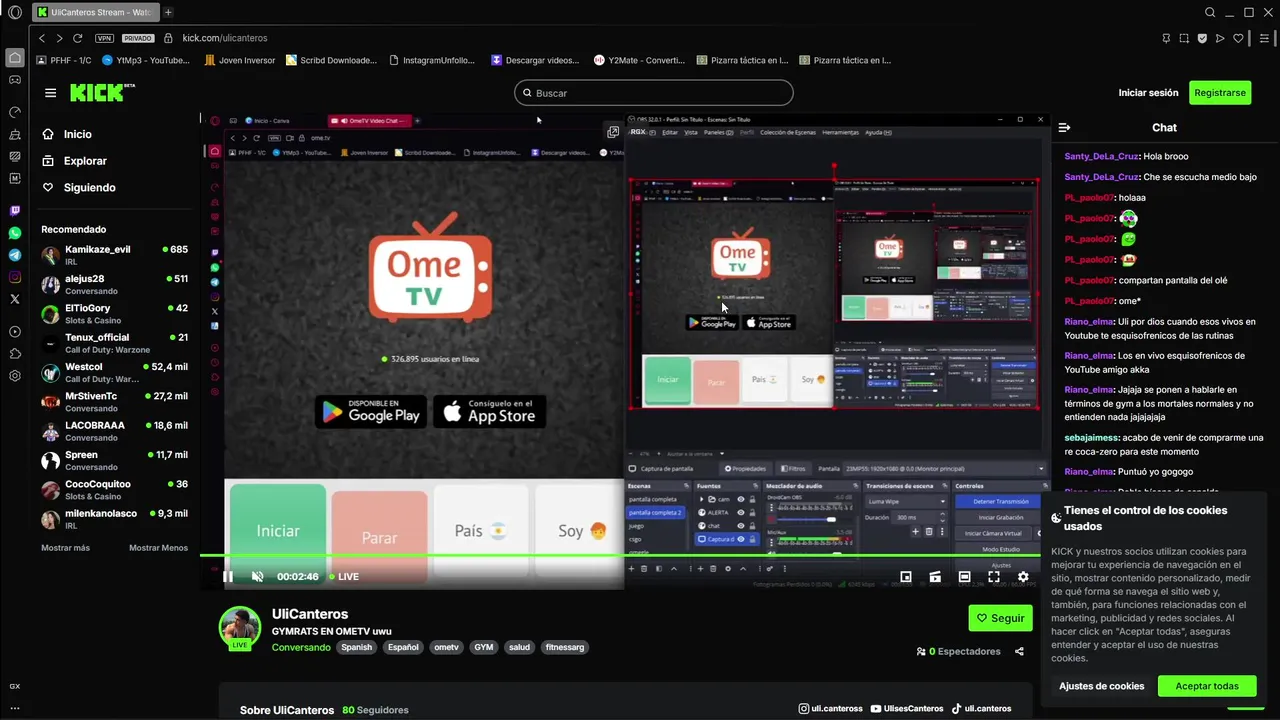Click the browser reload button
Image resolution: width=1280 pixels, height=720 pixels.
pos(77,38)
